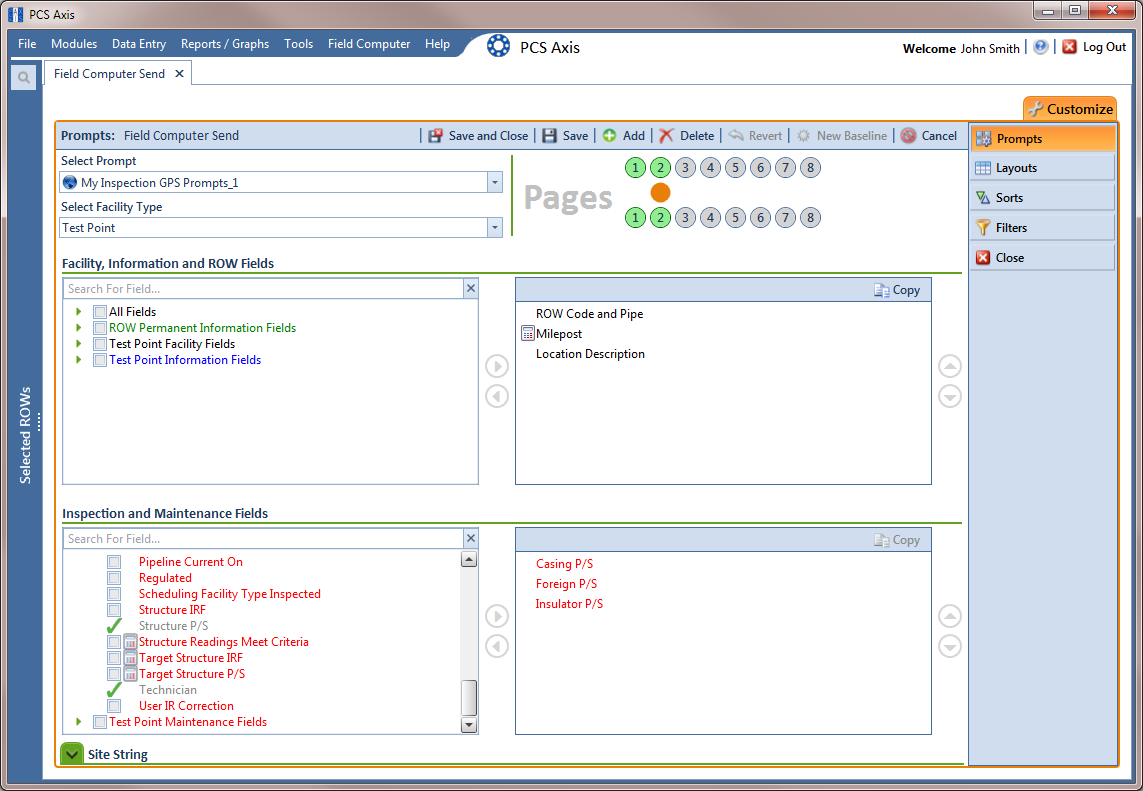The height and width of the screenshot is (791, 1143).
Task: Expand the Test Point Maintenance Fields node
Action: [79, 722]
